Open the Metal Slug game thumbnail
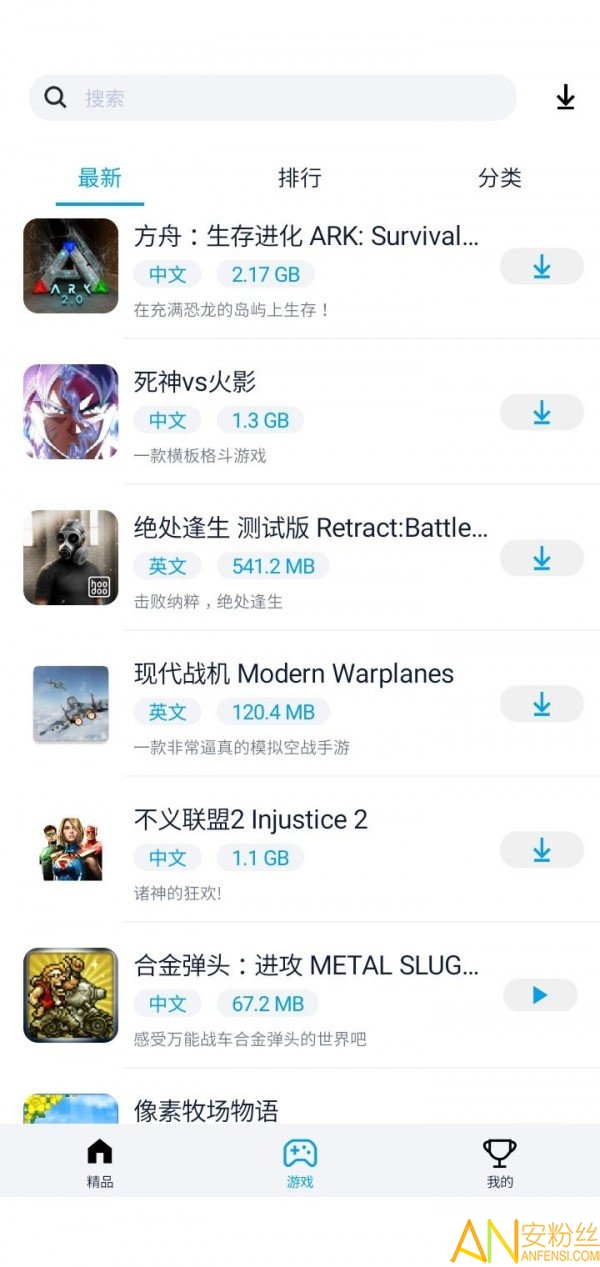Screen dimensions: 600x1267 pos(71,995)
